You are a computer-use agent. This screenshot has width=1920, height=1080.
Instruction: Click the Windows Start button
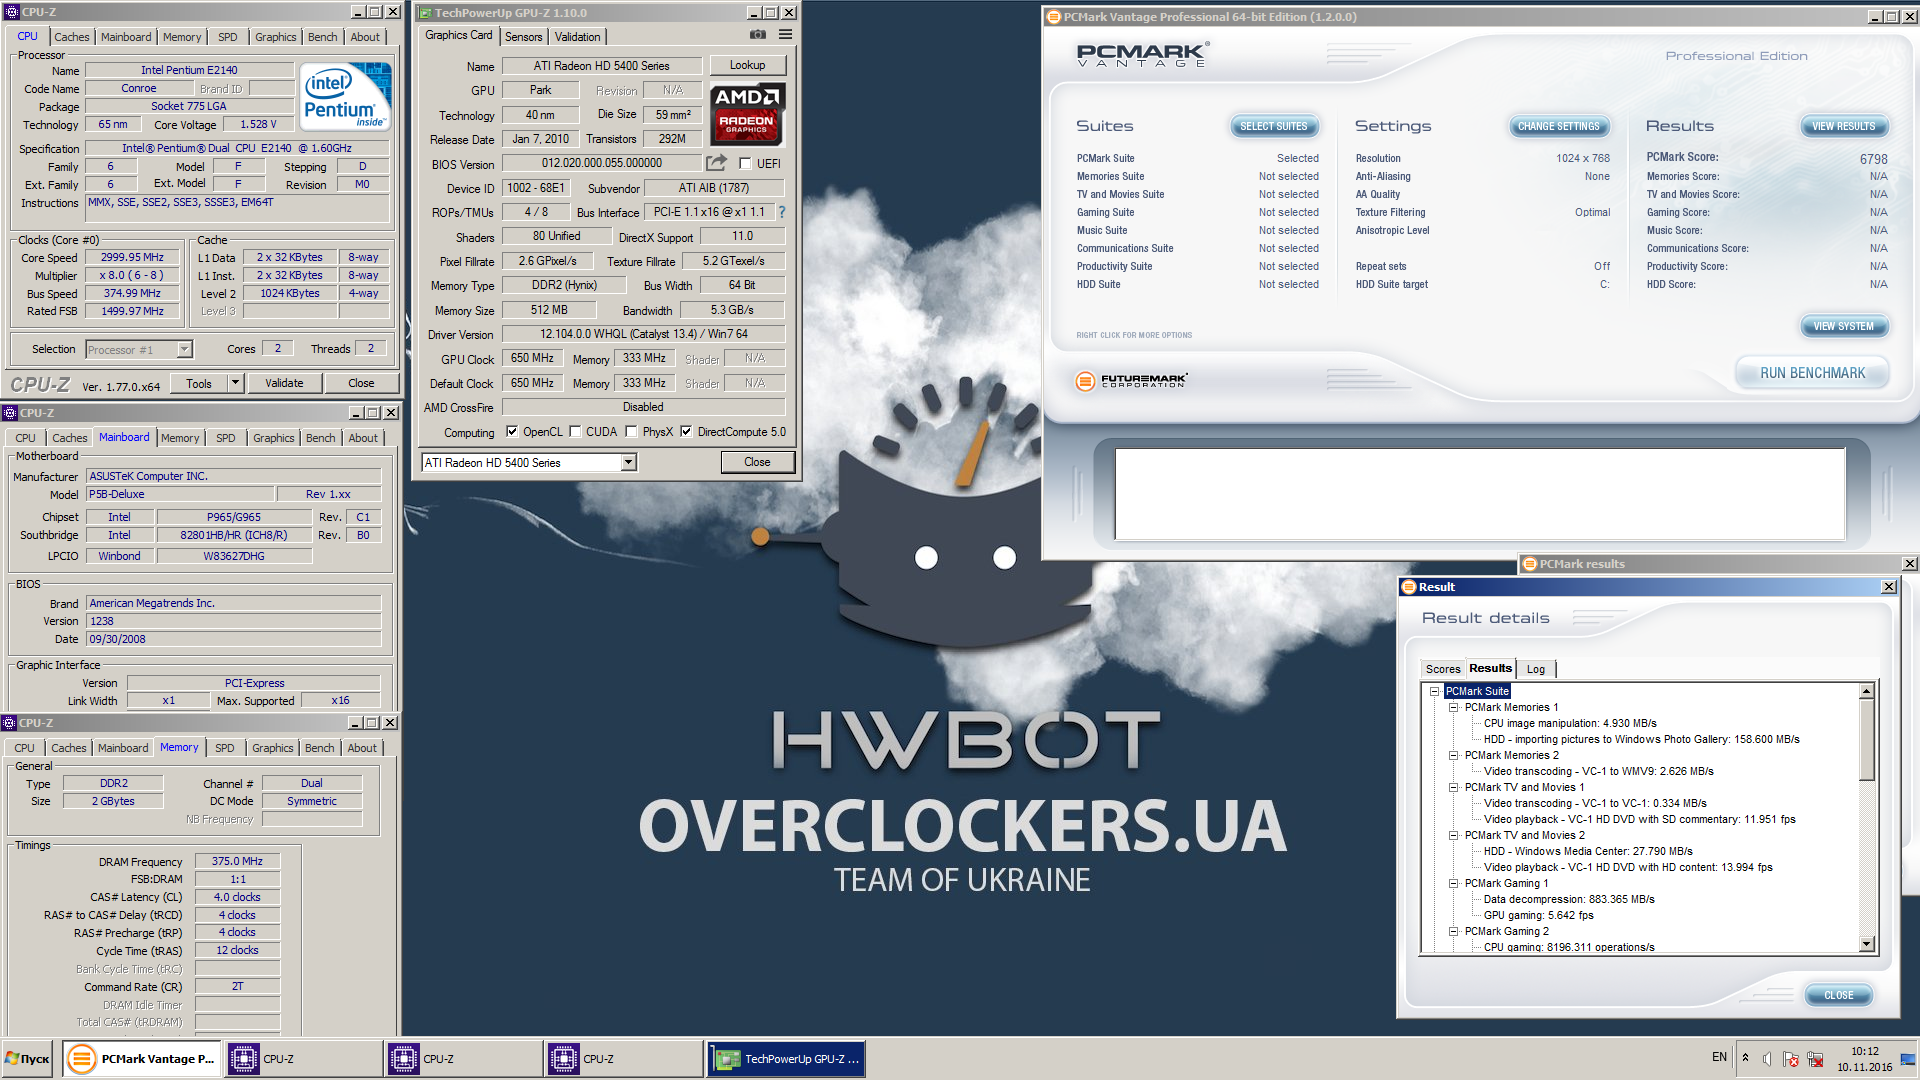coord(28,1059)
